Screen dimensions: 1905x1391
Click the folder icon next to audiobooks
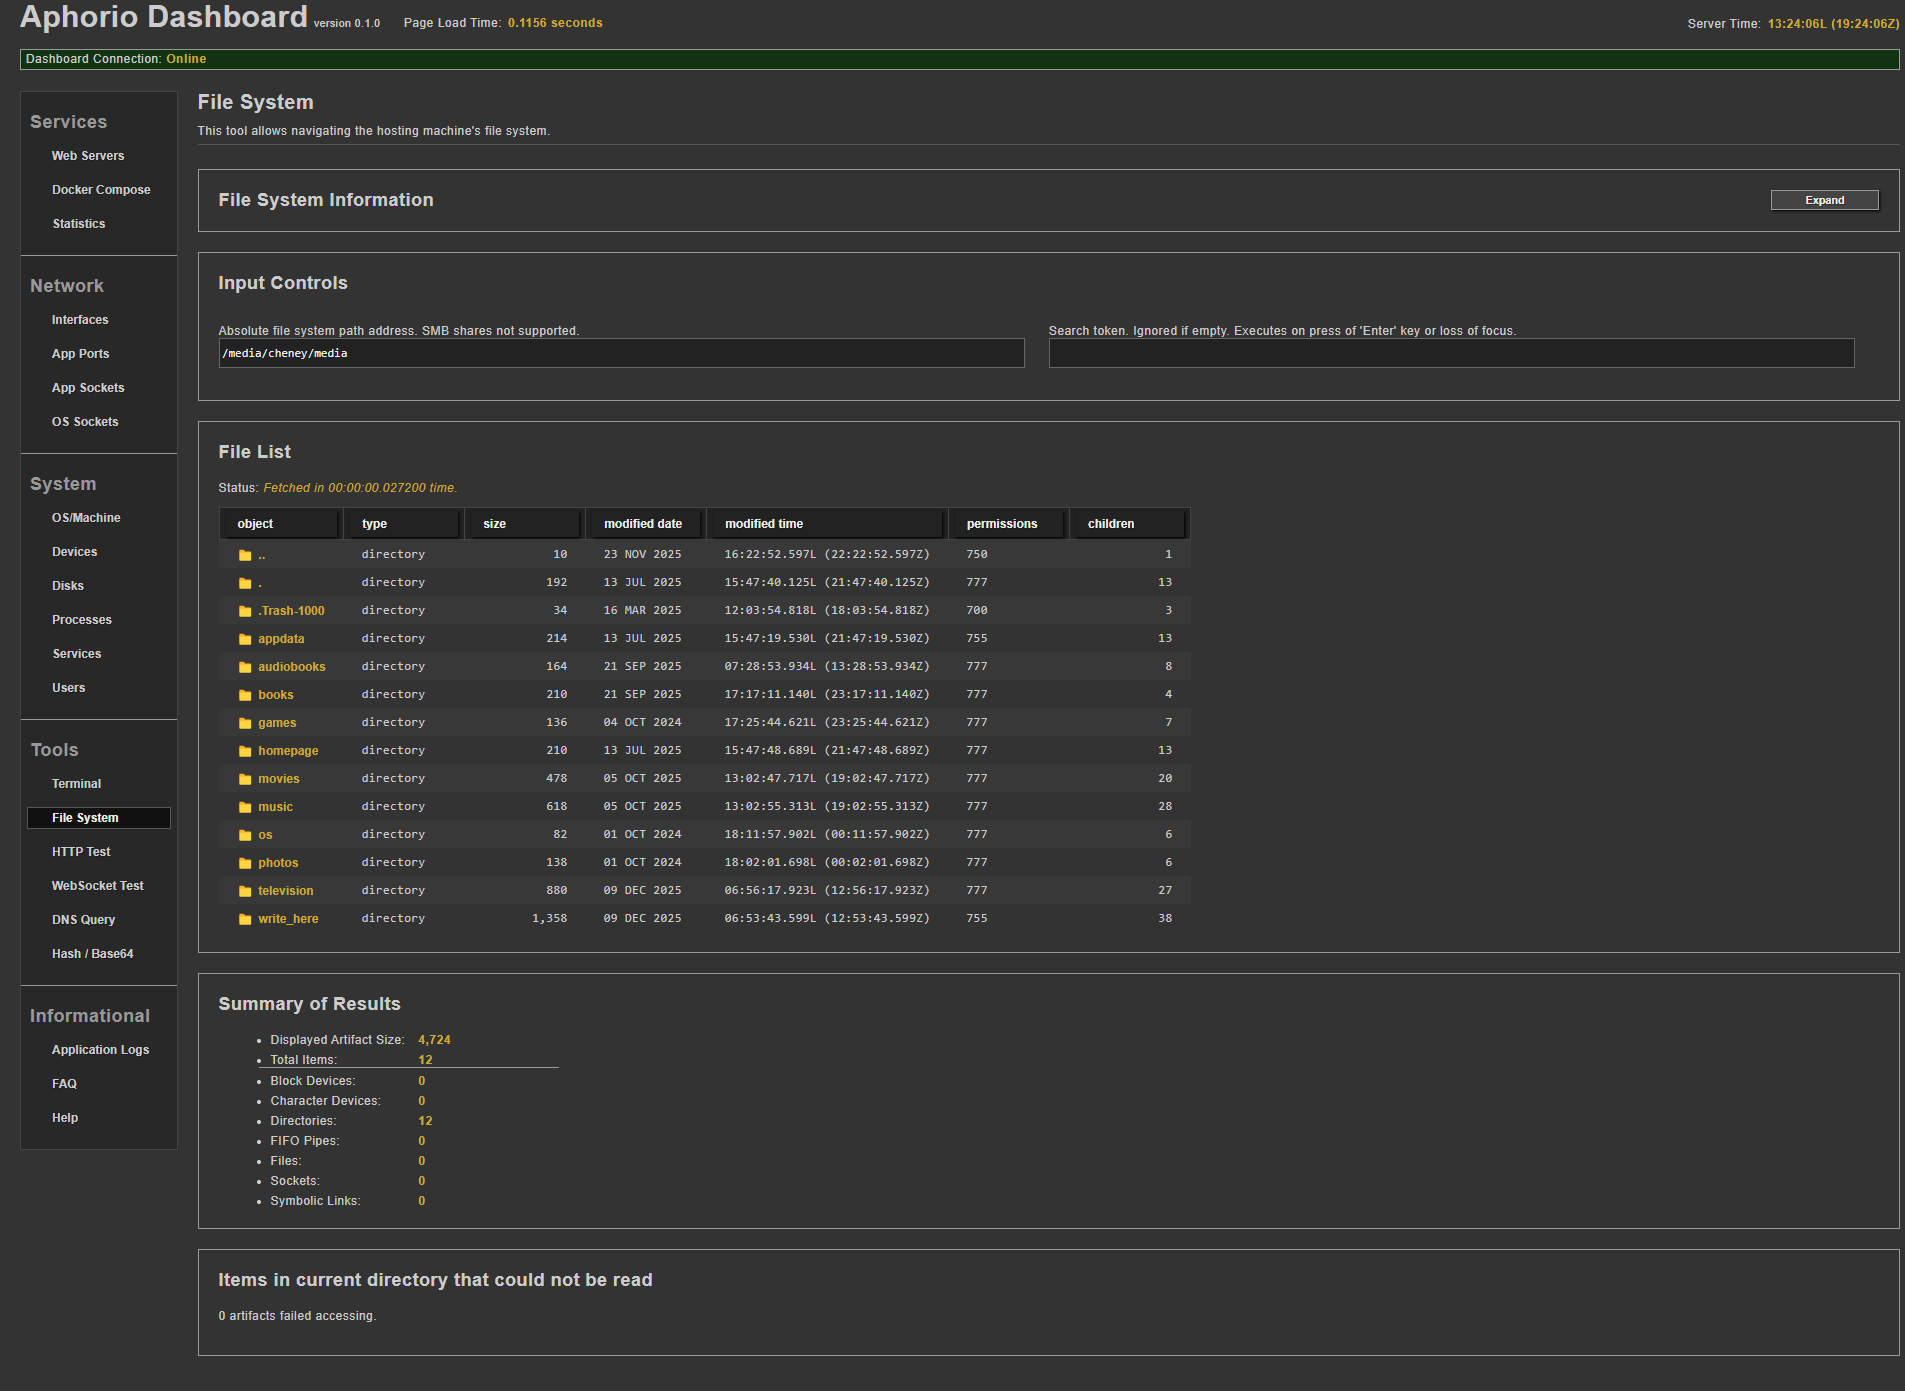click(245, 667)
